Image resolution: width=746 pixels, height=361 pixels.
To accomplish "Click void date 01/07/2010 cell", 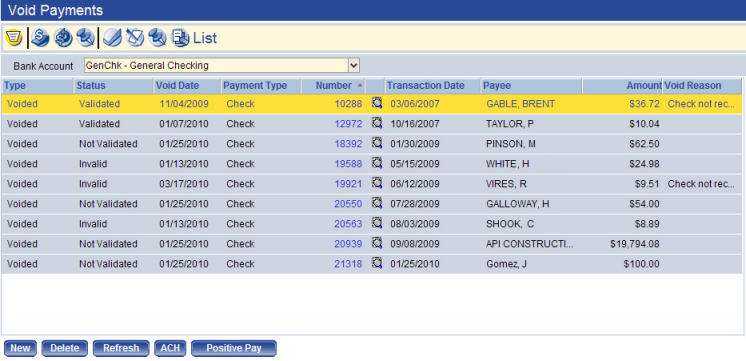I will 184,124.
